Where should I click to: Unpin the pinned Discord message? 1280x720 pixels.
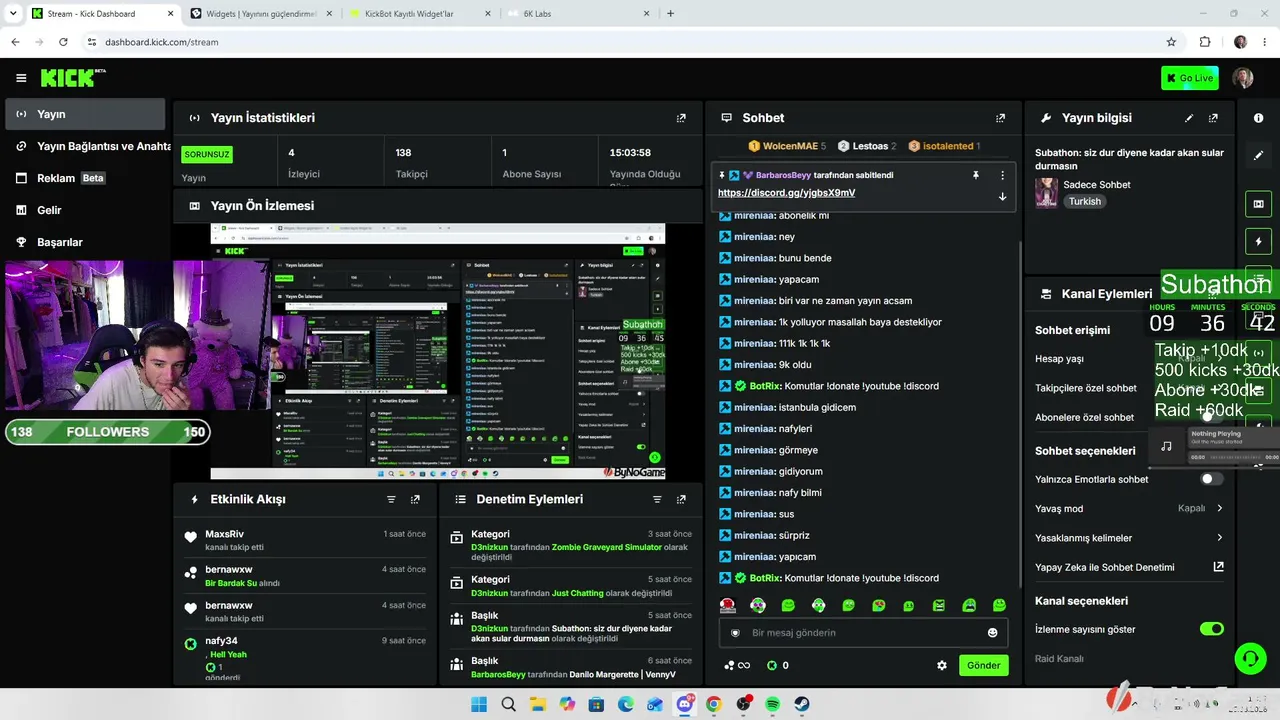click(976, 175)
